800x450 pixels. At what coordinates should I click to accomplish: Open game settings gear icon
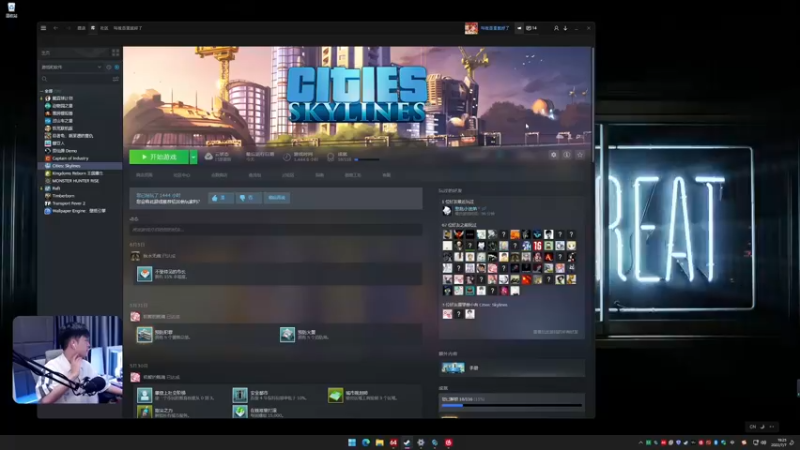click(554, 155)
